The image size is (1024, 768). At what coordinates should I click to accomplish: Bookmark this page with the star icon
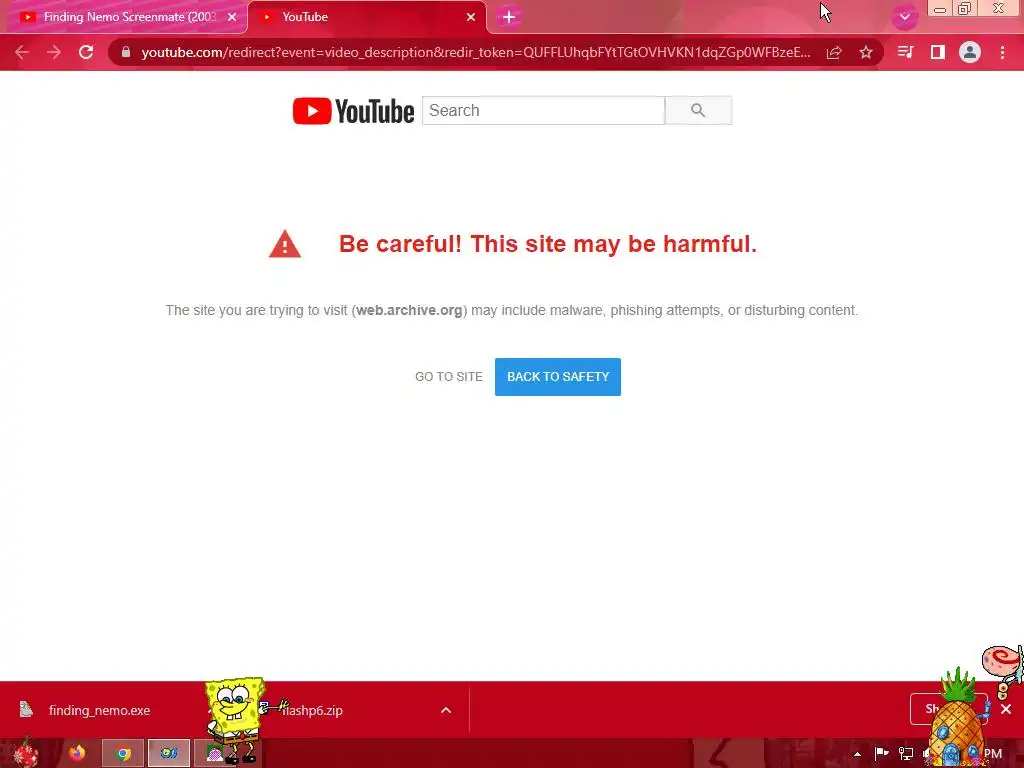click(x=866, y=52)
